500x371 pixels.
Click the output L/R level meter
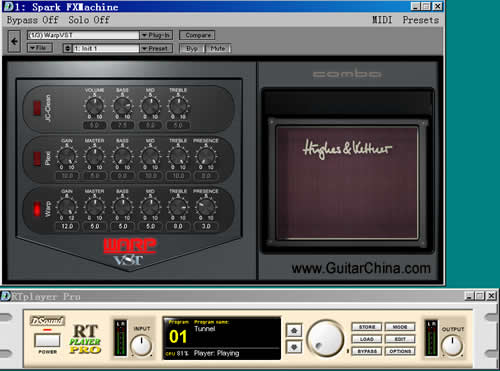(431, 338)
